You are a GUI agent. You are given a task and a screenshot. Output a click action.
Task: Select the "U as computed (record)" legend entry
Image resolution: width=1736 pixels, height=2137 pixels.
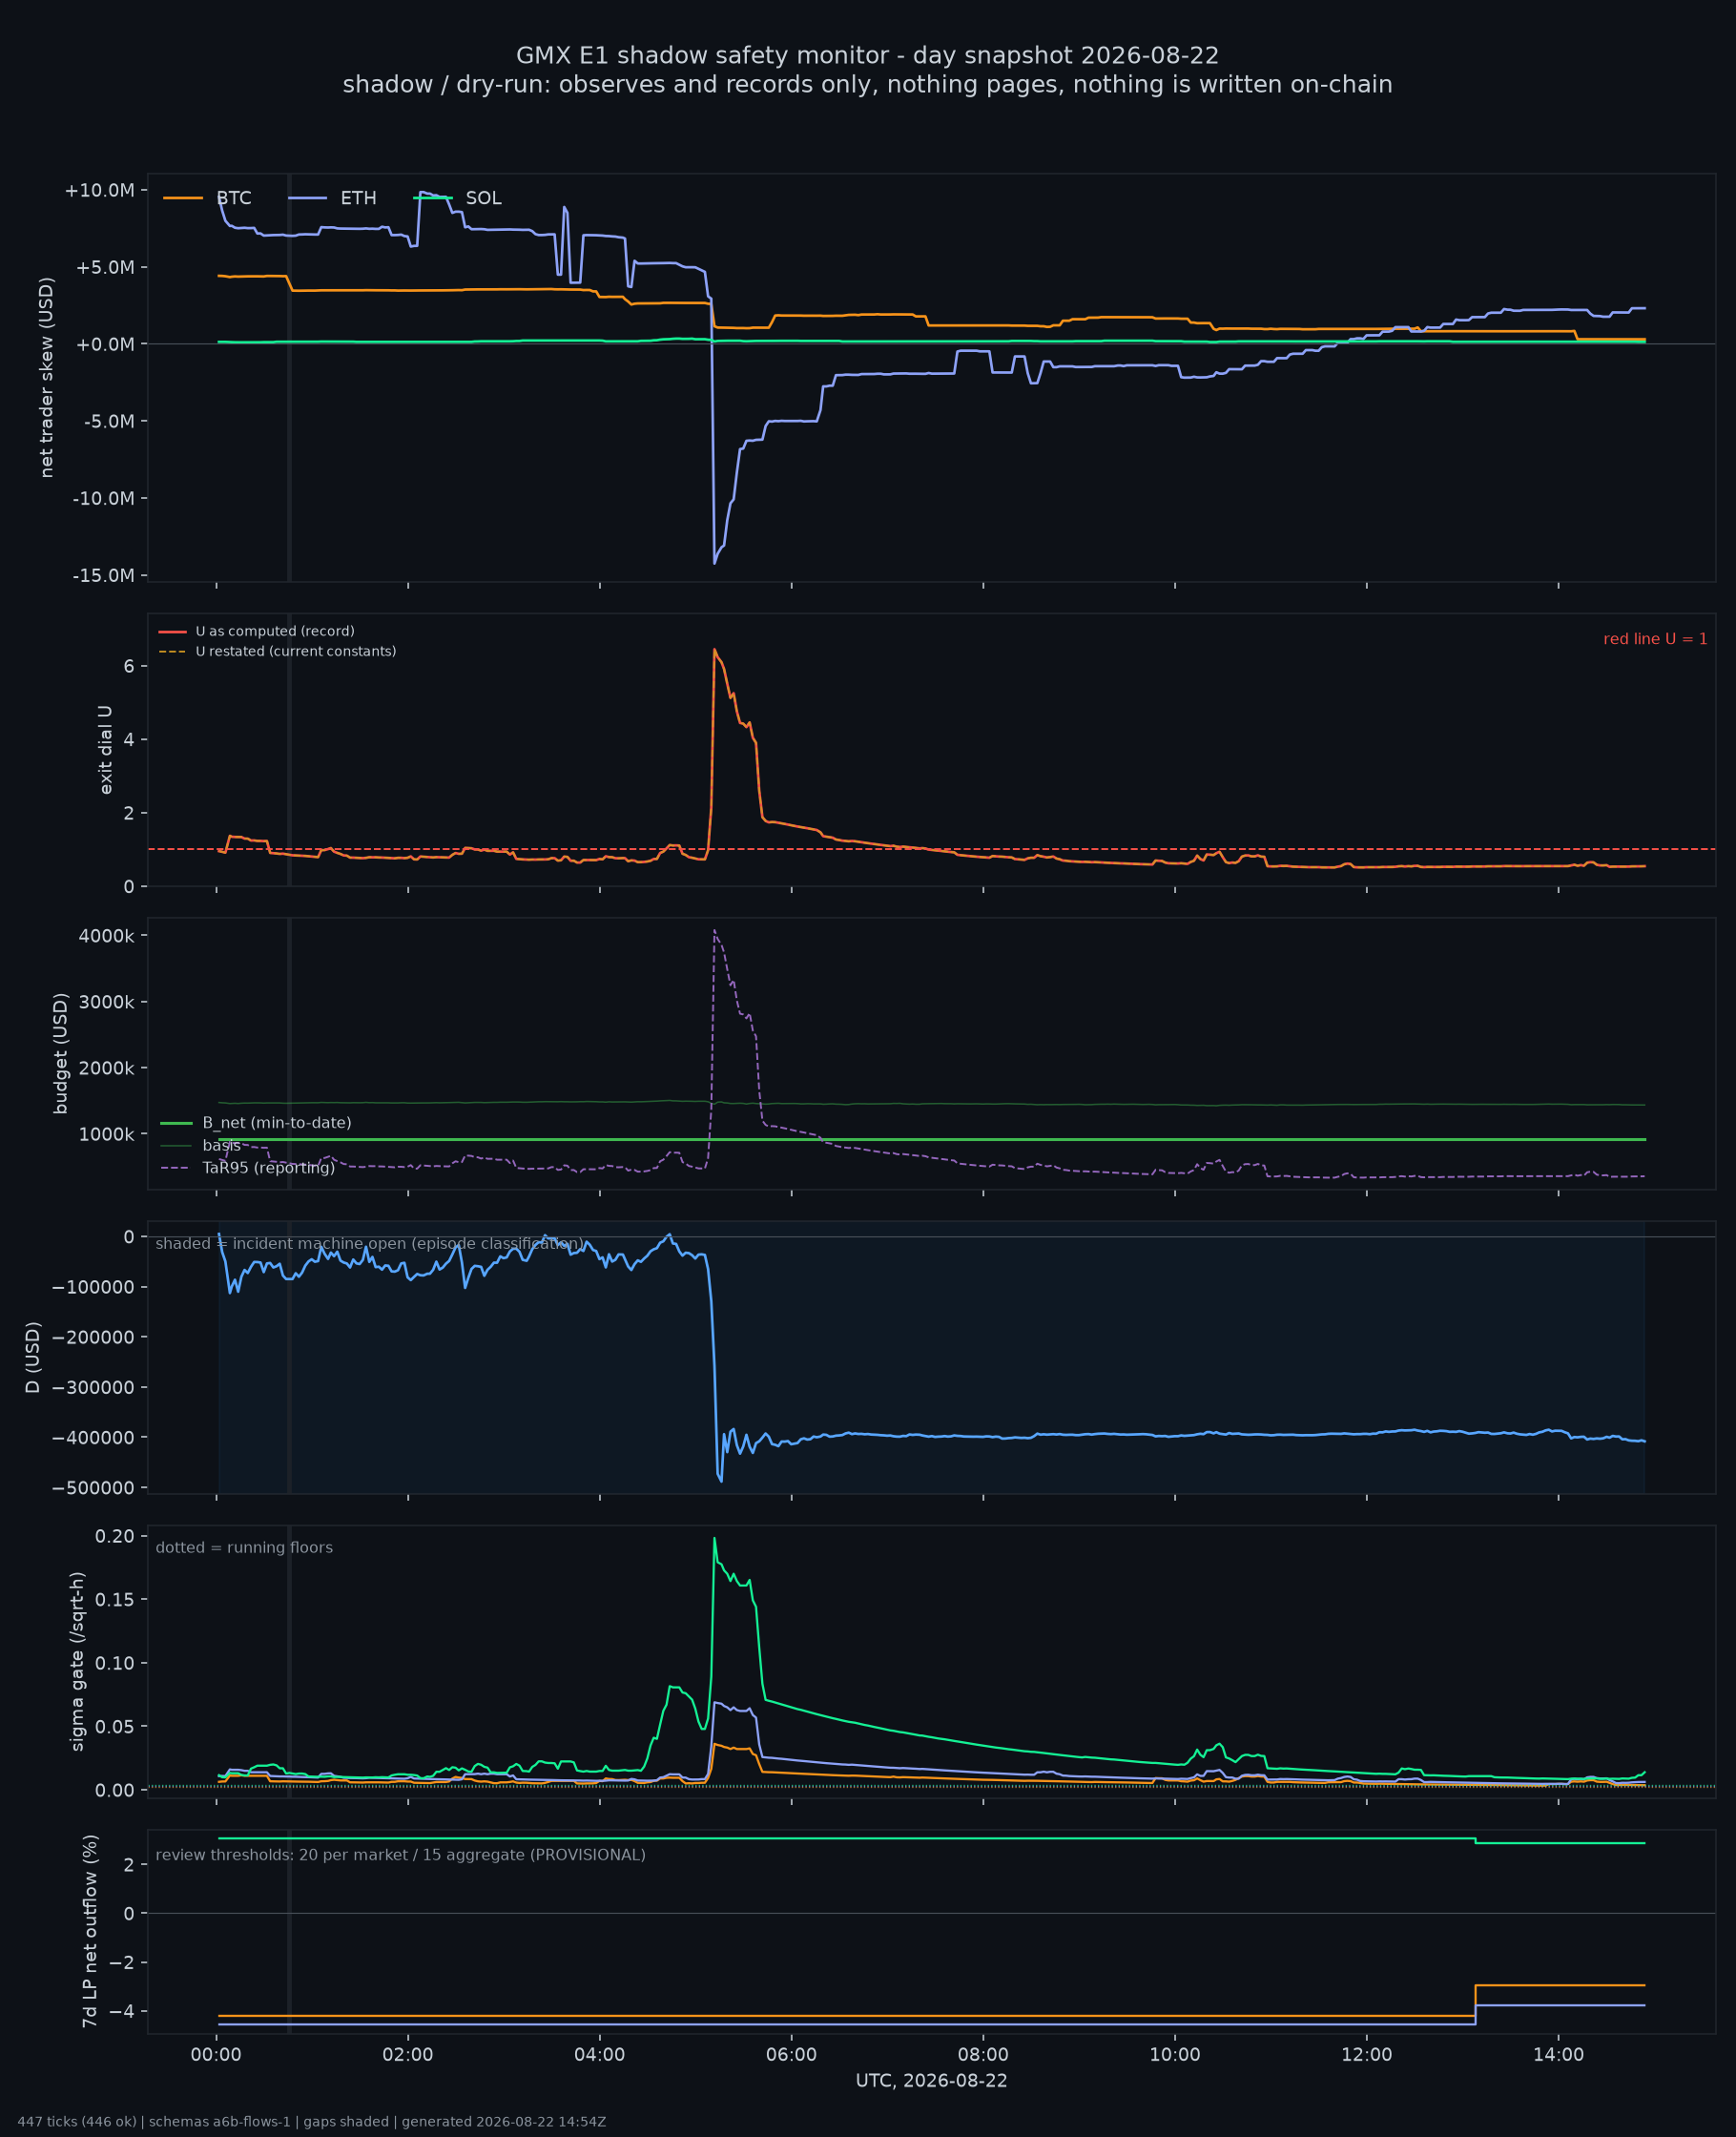click(x=275, y=632)
